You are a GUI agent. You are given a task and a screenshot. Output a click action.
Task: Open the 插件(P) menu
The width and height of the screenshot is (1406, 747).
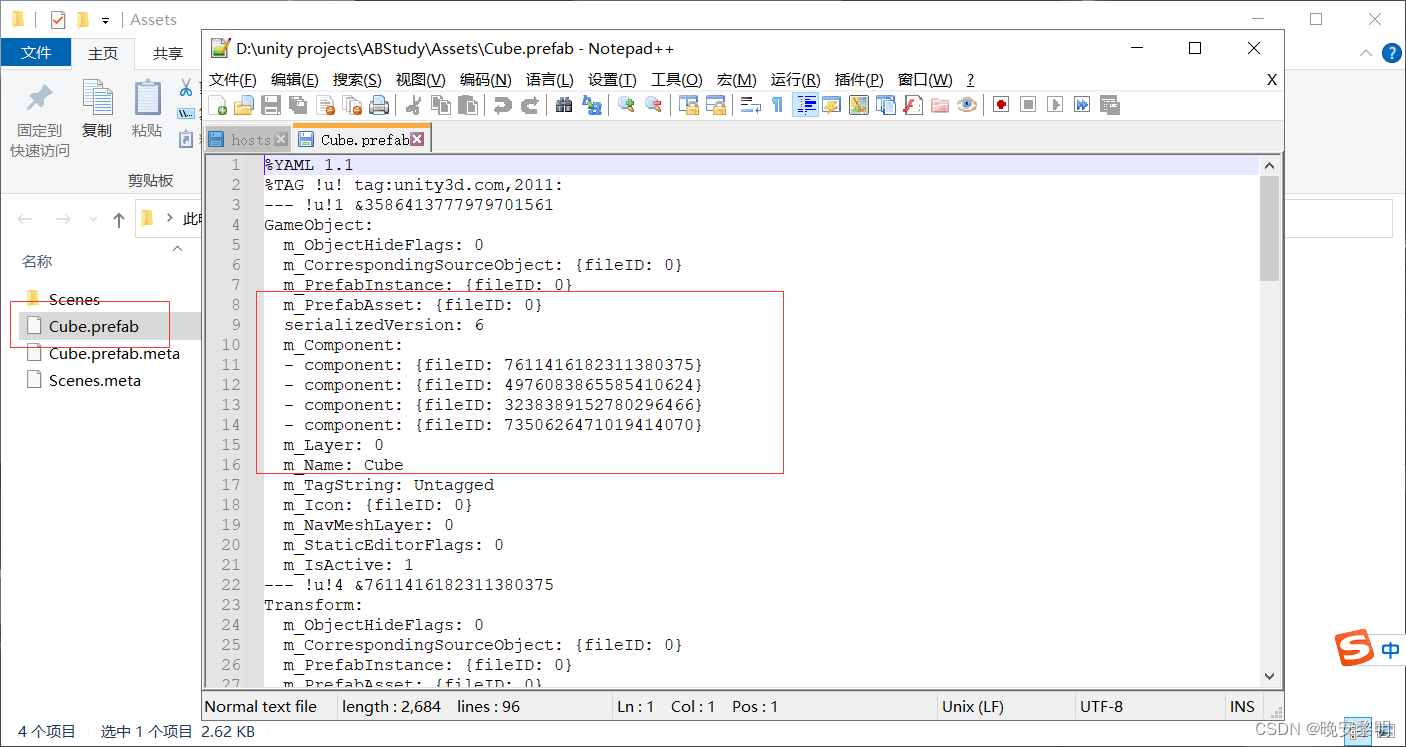click(x=859, y=80)
